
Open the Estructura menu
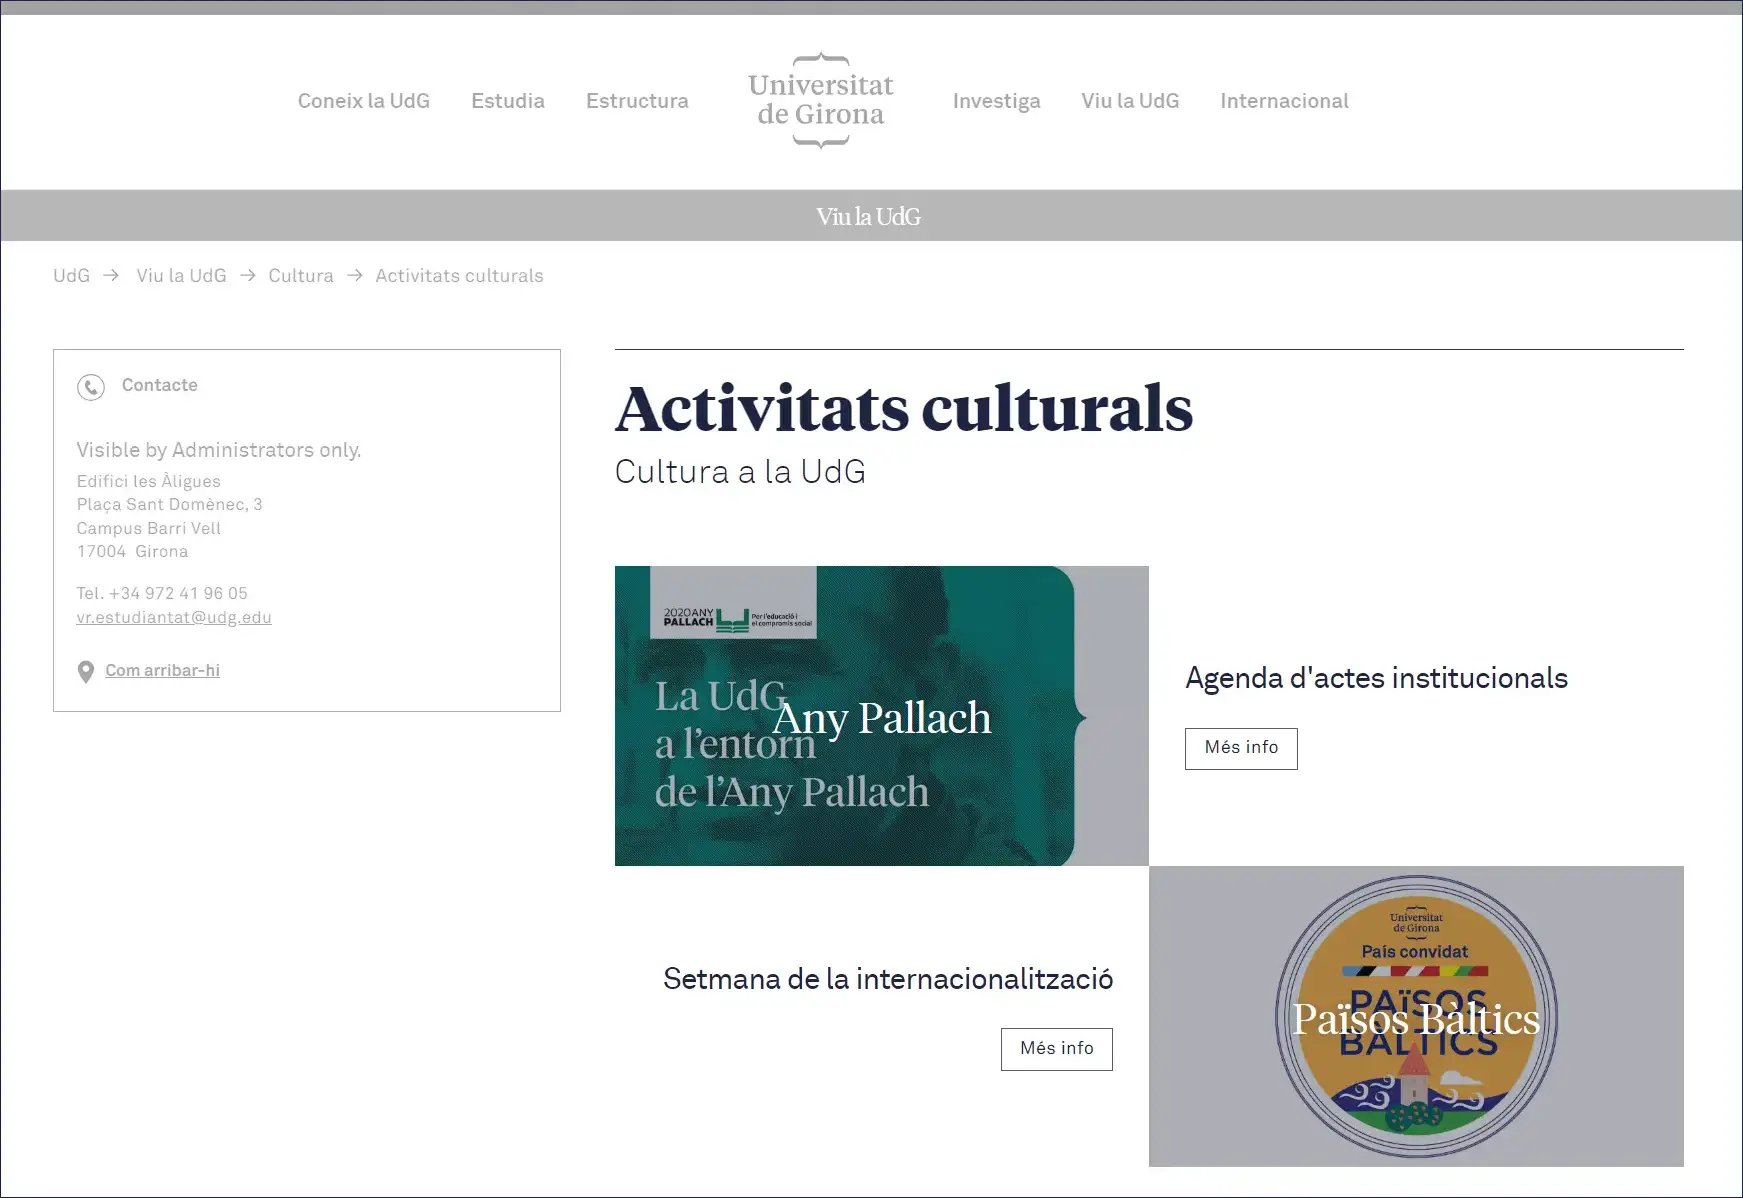[x=637, y=101]
